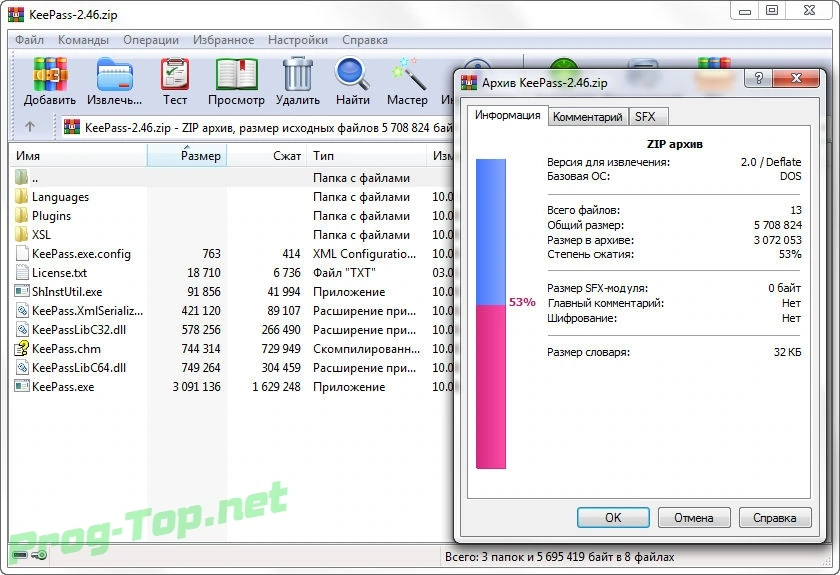Click the KeePass.chm help file icon
Image resolution: width=840 pixels, height=575 pixels.
click(x=21, y=348)
